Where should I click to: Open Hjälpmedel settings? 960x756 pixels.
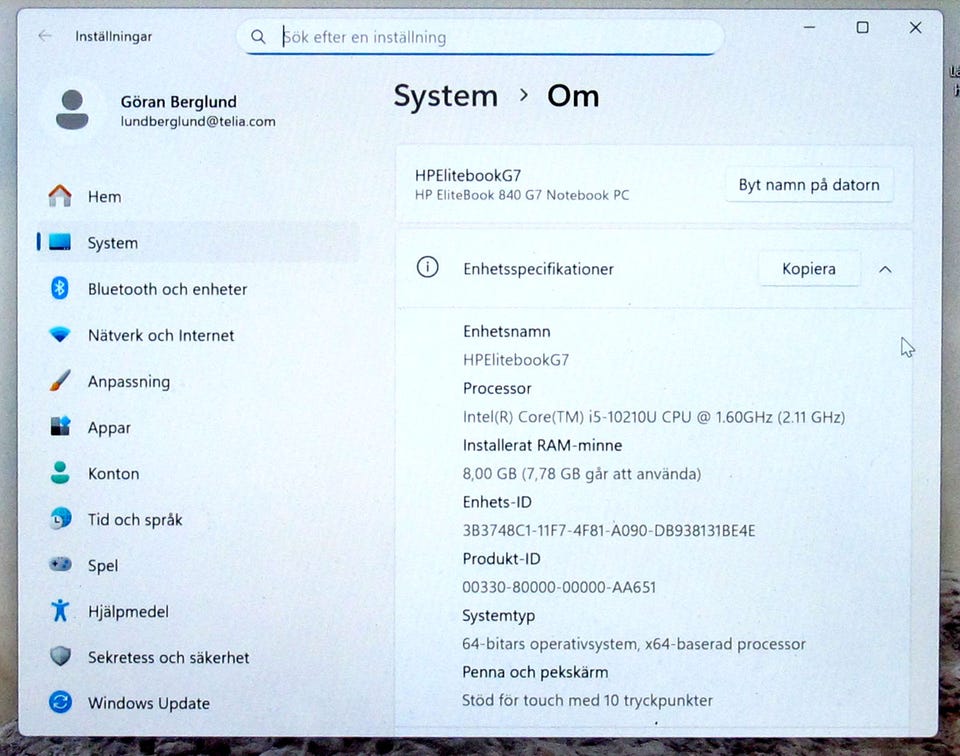[x=198, y=611]
